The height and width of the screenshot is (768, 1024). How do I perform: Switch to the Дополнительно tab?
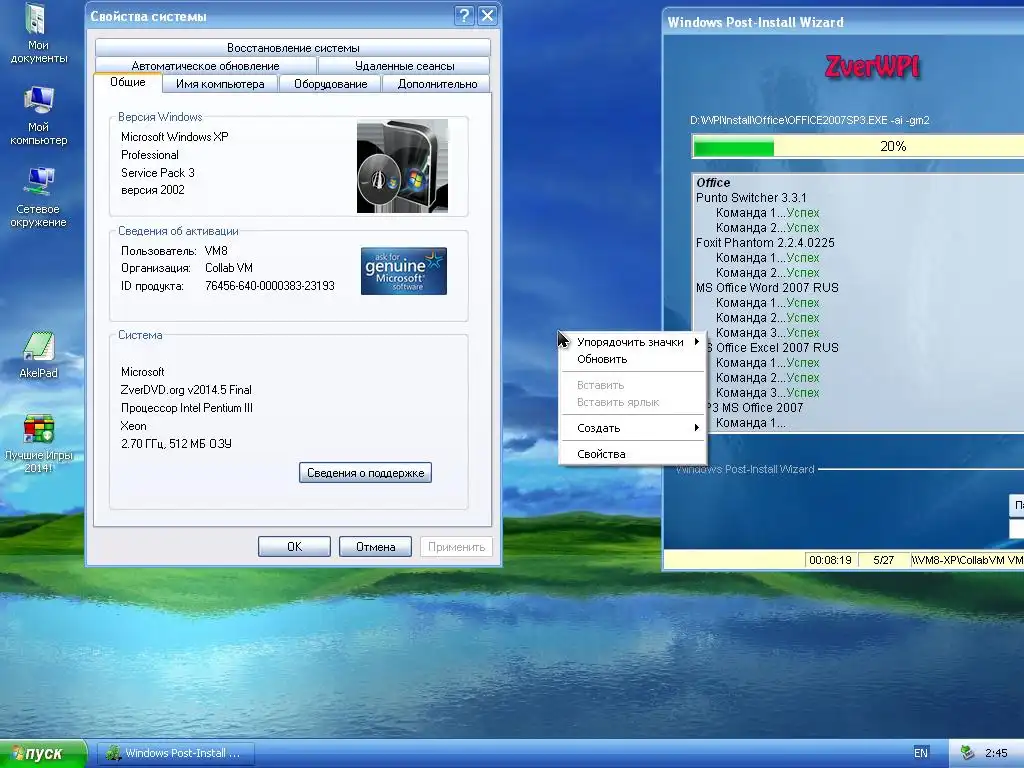437,84
